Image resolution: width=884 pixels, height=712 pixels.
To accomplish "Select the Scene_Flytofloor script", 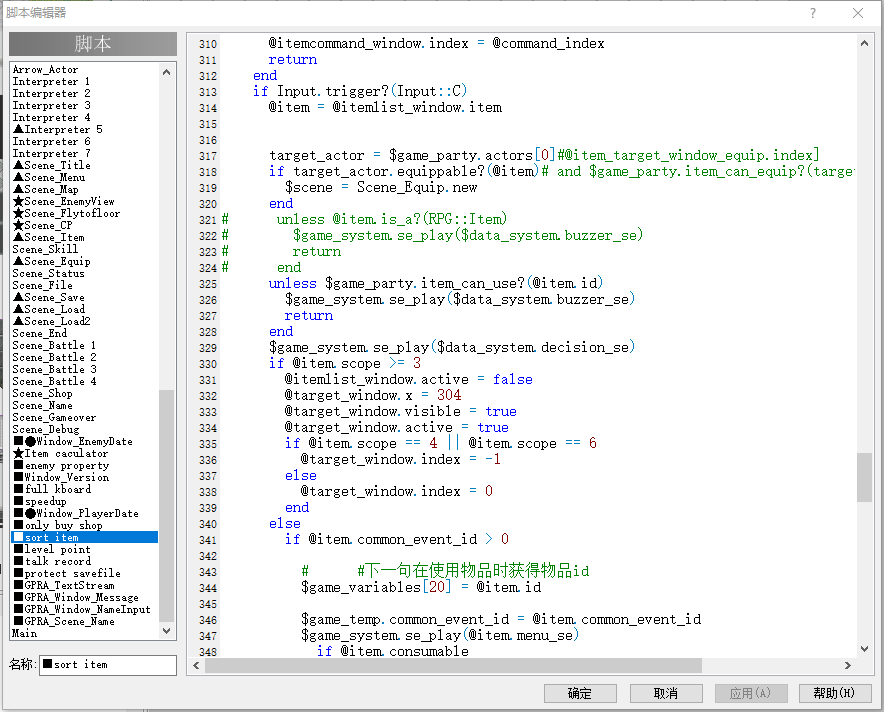I will click(67, 213).
